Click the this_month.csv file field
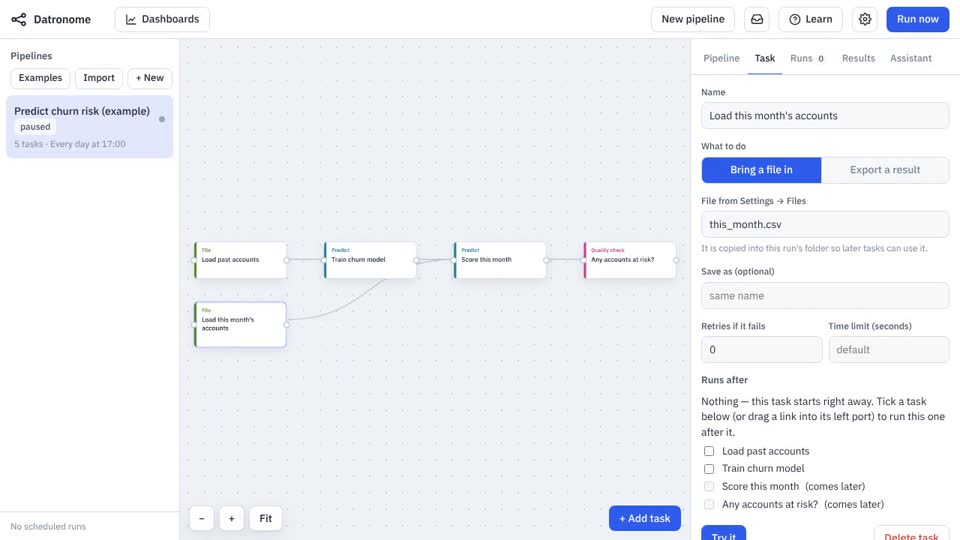This screenshot has width=960, height=540. pos(825,224)
